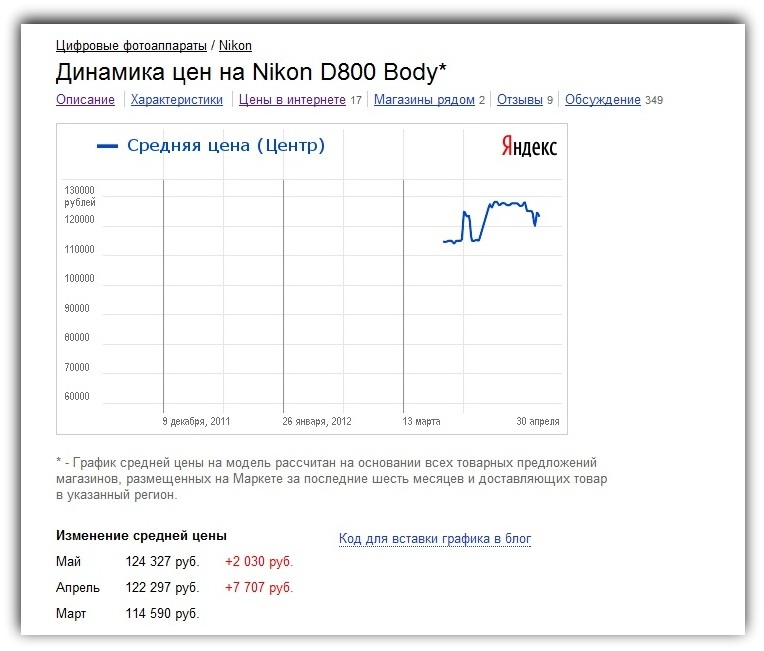Screen dimensions: 764x651
Task: Open the Отзывы tab
Action: (x=519, y=99)
